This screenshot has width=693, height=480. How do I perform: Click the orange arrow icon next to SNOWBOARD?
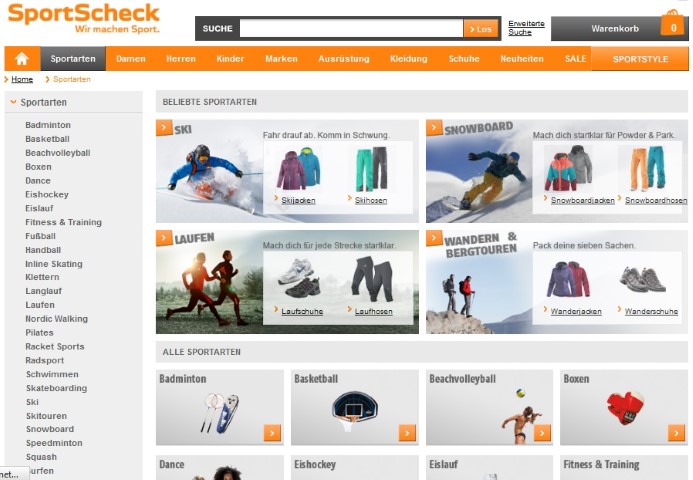tap(434, 128)
